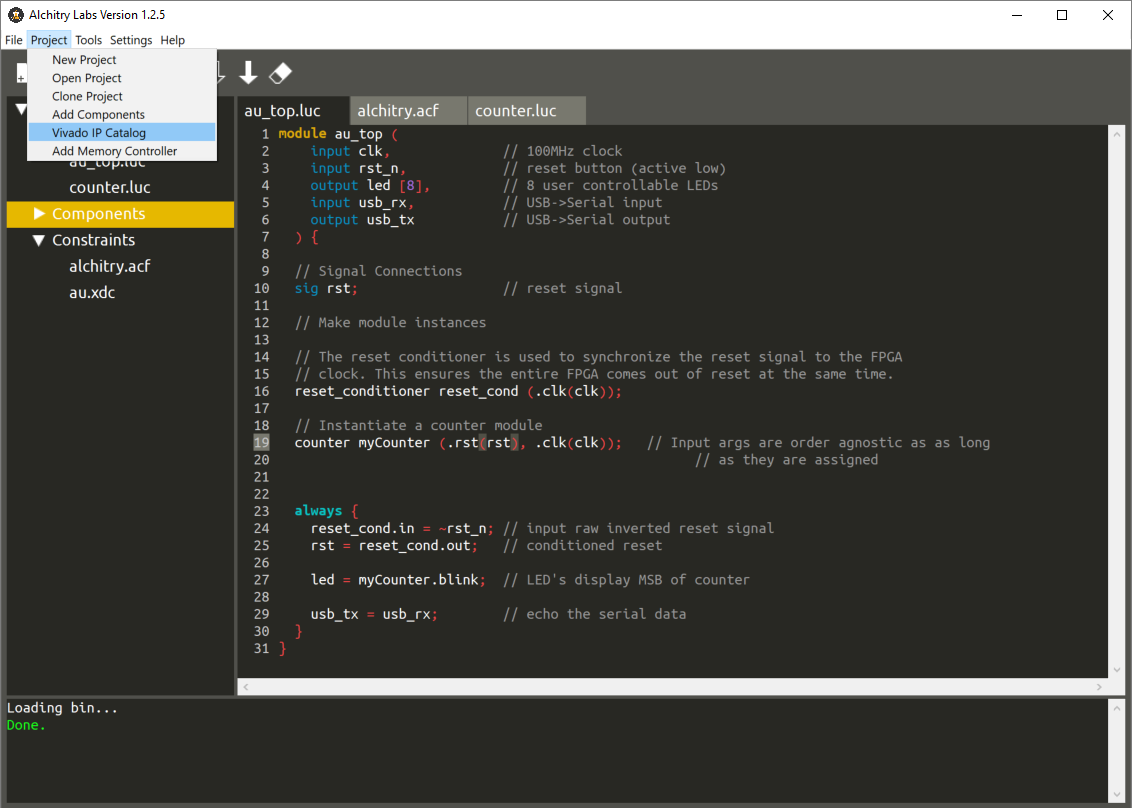Viewport: 1132px width, 808px height.
Task: Open the File menu
Action: click(x=14, y=40)
